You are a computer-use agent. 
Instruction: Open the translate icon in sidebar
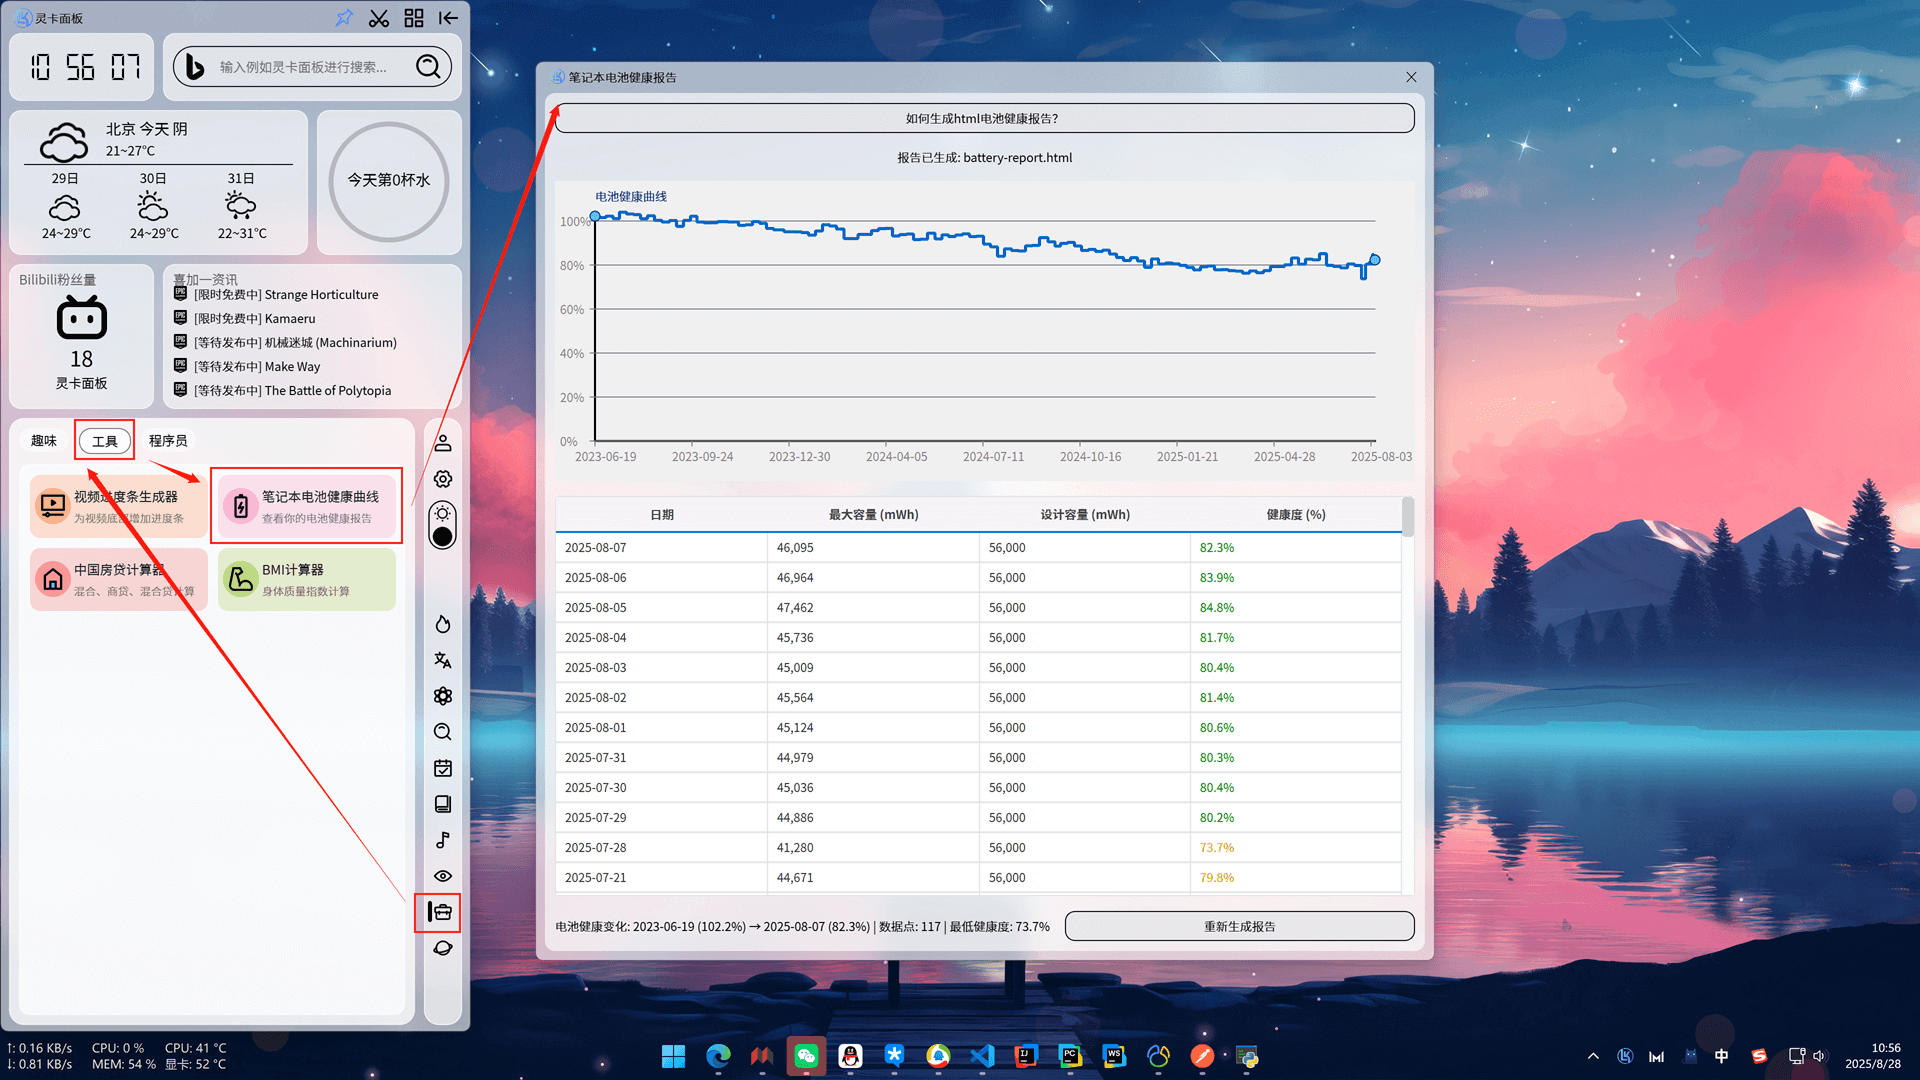click(x=443, y=660)
